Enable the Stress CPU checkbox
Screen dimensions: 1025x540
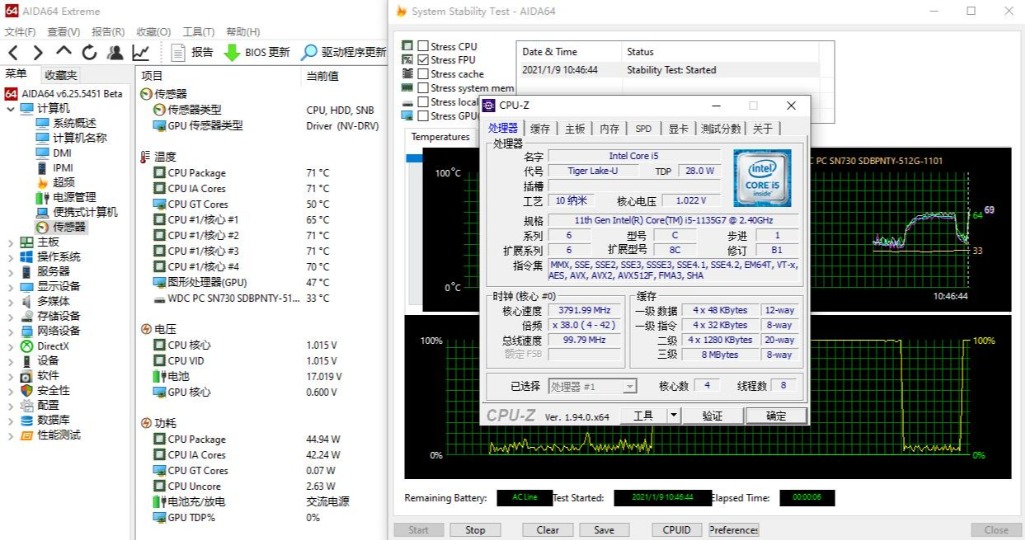pyautogui.click(x=423, y=46)
